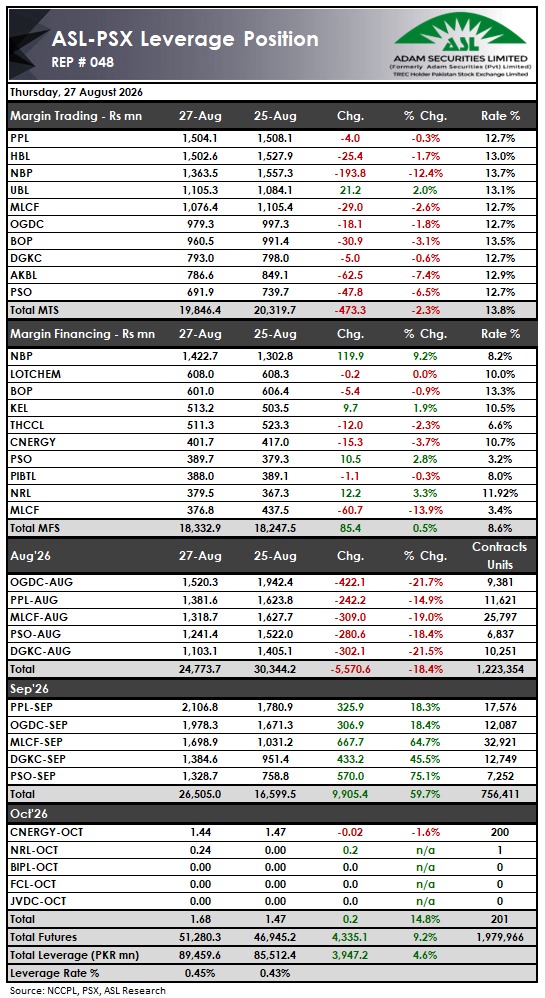Select the ASL-PSX Leverage Position title

click(x=185, y=39)
